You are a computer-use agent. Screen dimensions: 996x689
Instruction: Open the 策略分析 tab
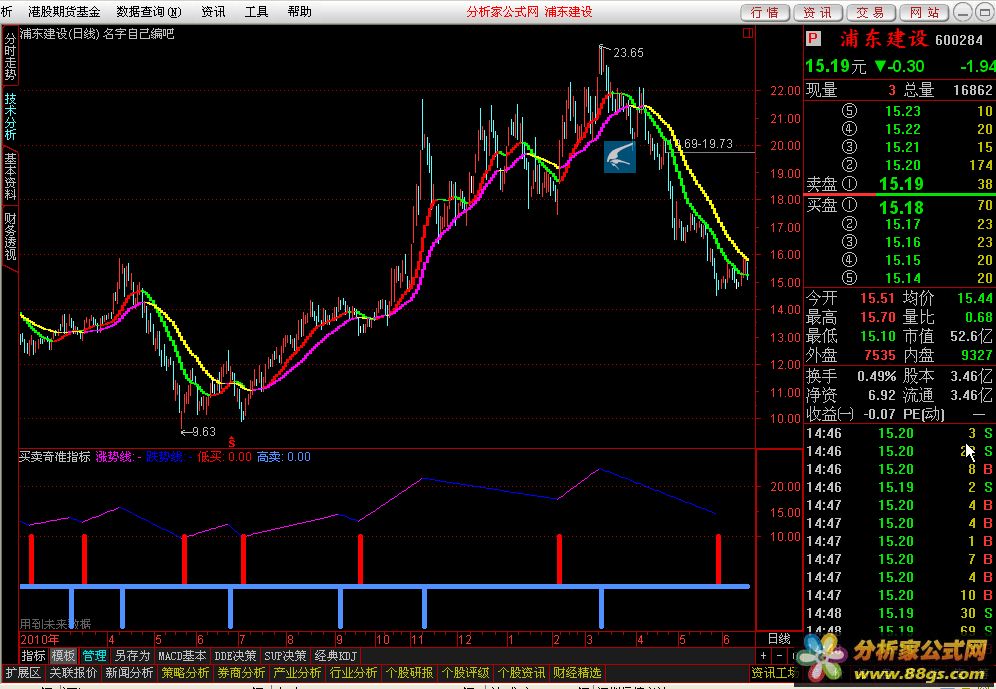pyautogui.click(x=185, y=672)
